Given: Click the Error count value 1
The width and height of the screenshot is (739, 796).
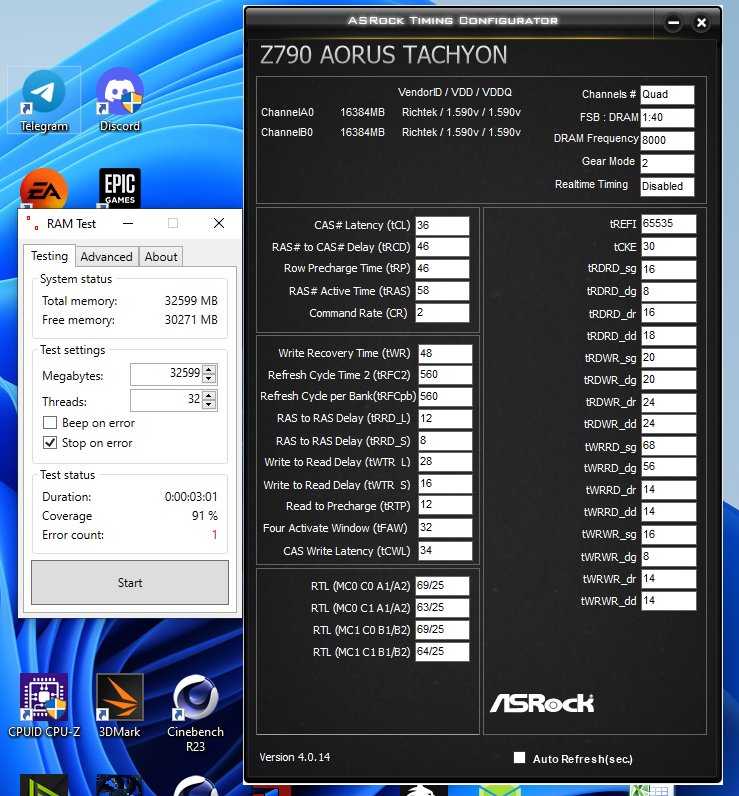Looking at the screenshot, I should (215, 535).
